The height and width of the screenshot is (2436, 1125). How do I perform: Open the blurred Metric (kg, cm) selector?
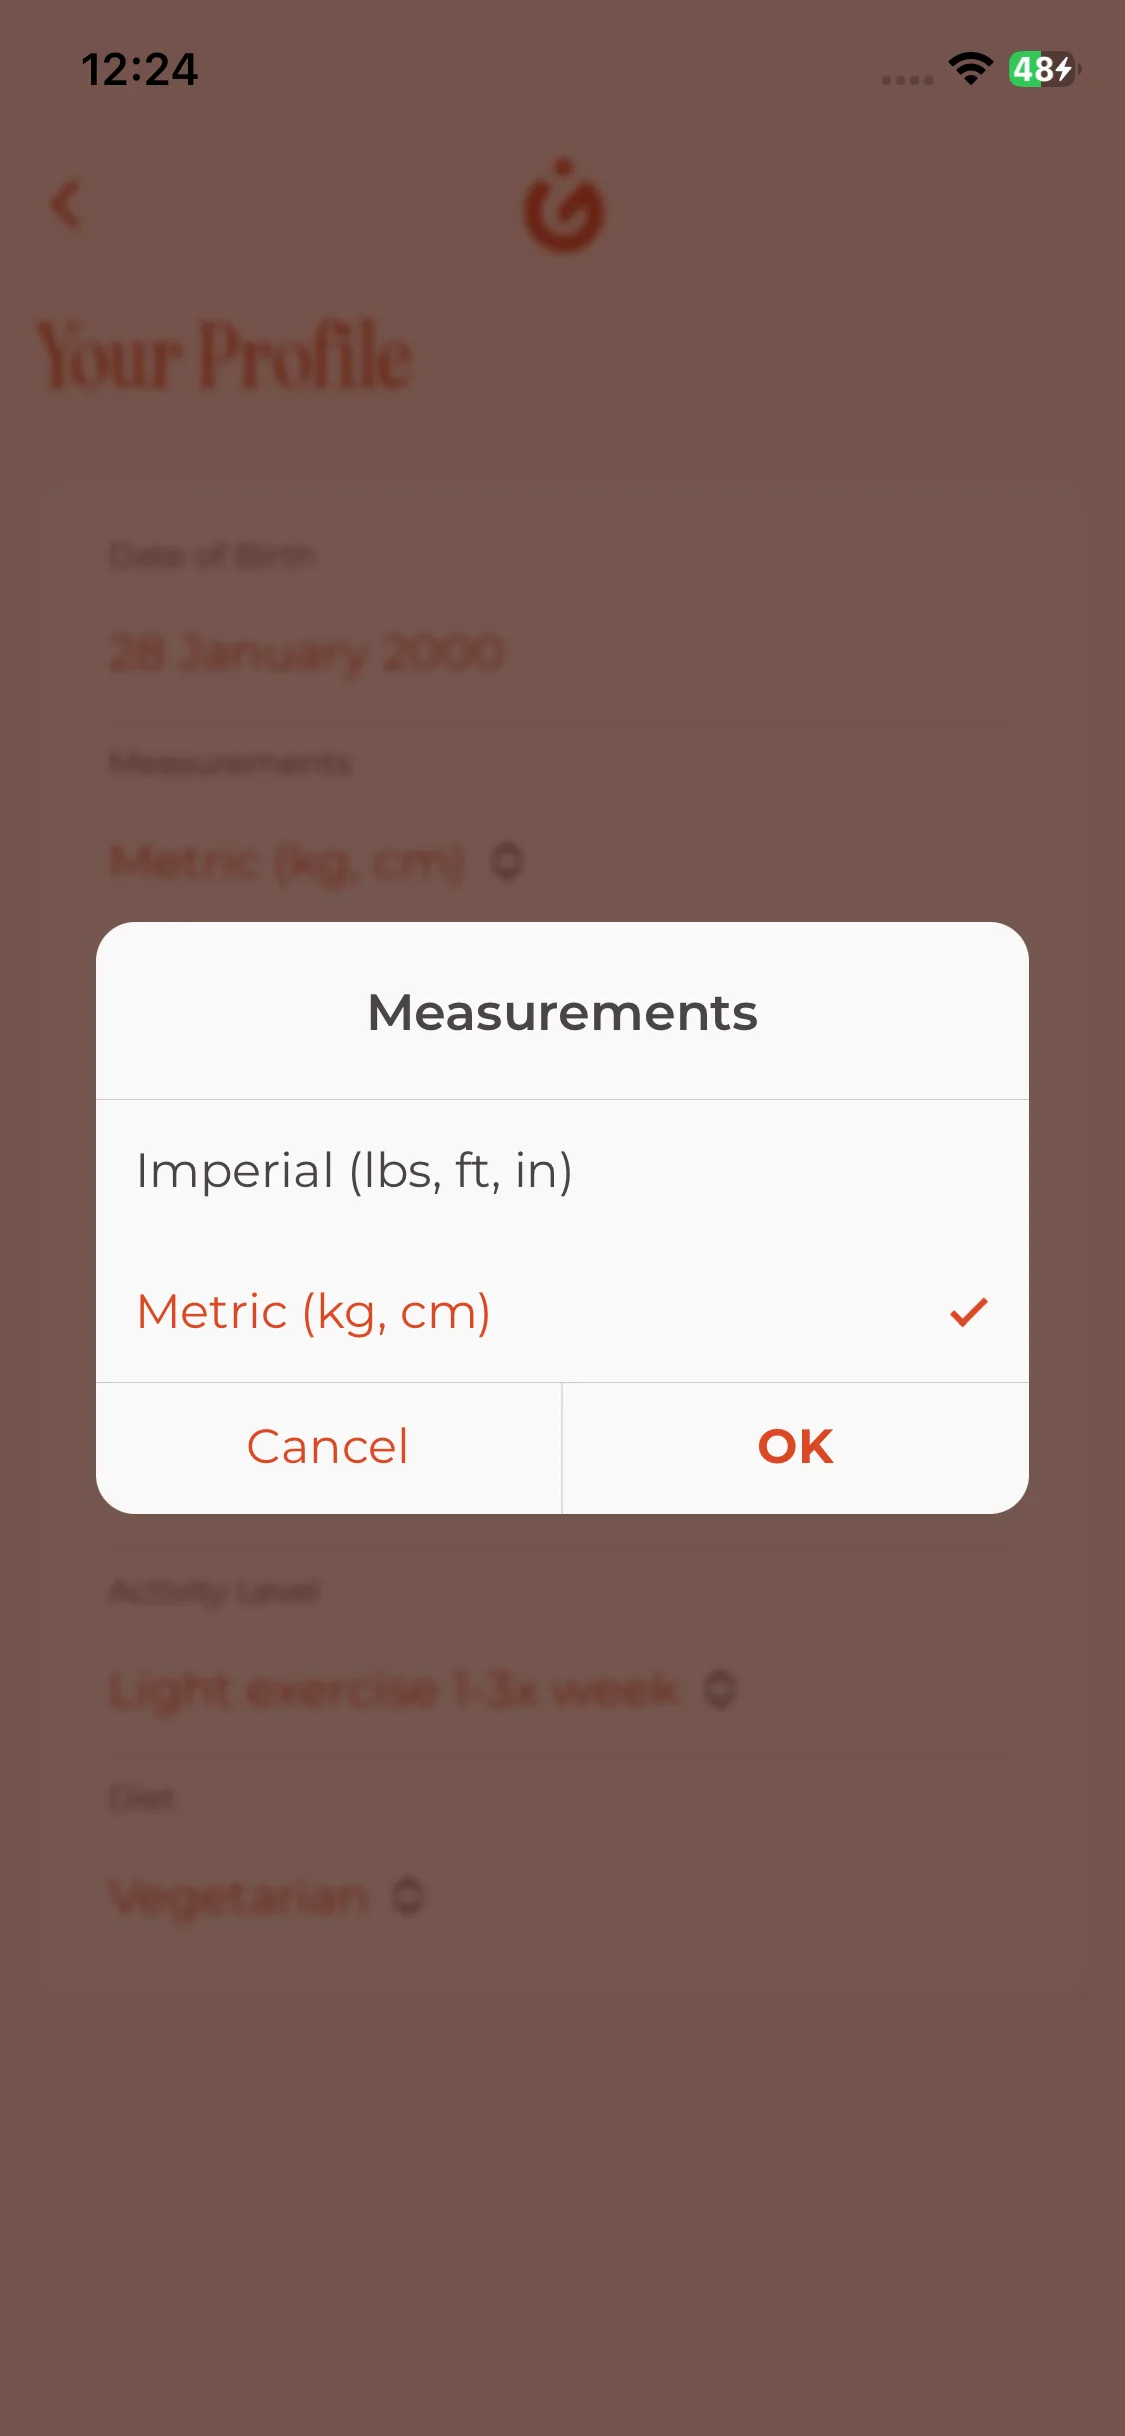pos(288,861)
